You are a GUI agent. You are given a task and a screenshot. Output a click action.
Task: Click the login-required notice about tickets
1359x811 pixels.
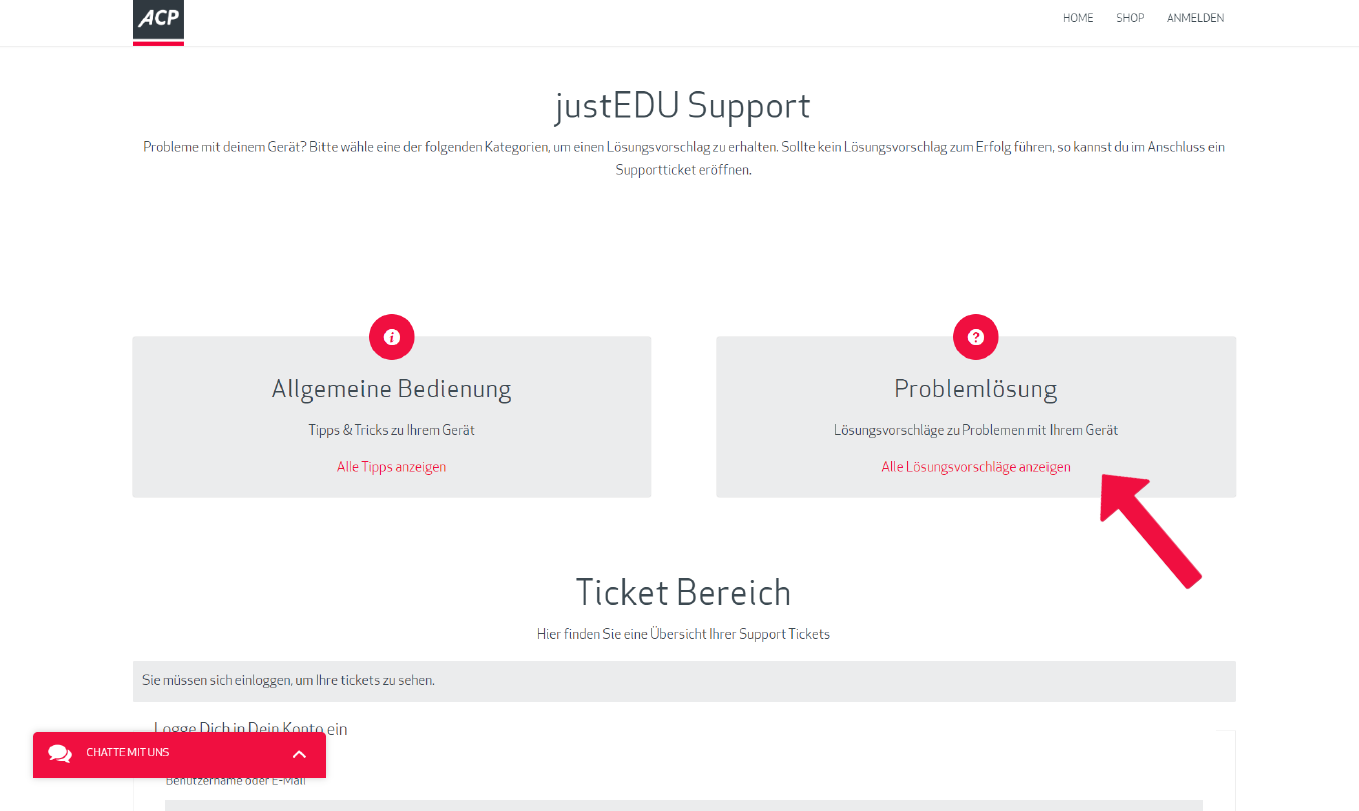pos(288,681)
